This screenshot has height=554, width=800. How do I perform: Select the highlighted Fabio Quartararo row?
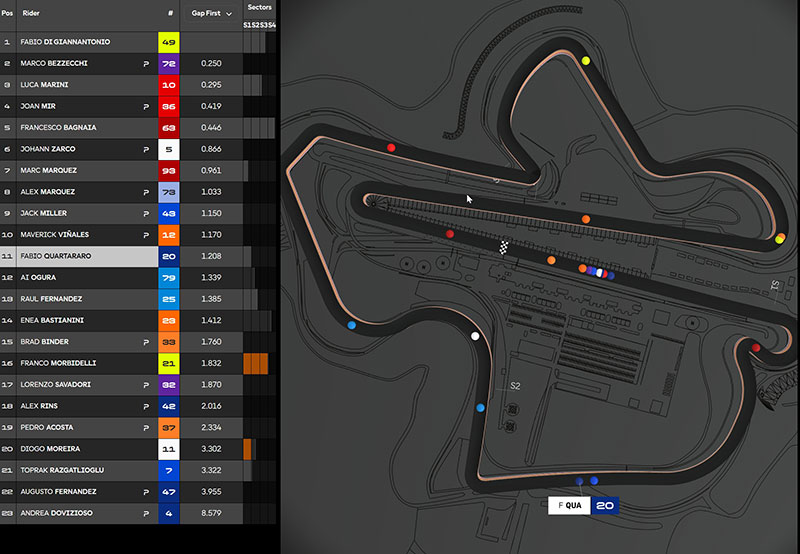point(78,256)
